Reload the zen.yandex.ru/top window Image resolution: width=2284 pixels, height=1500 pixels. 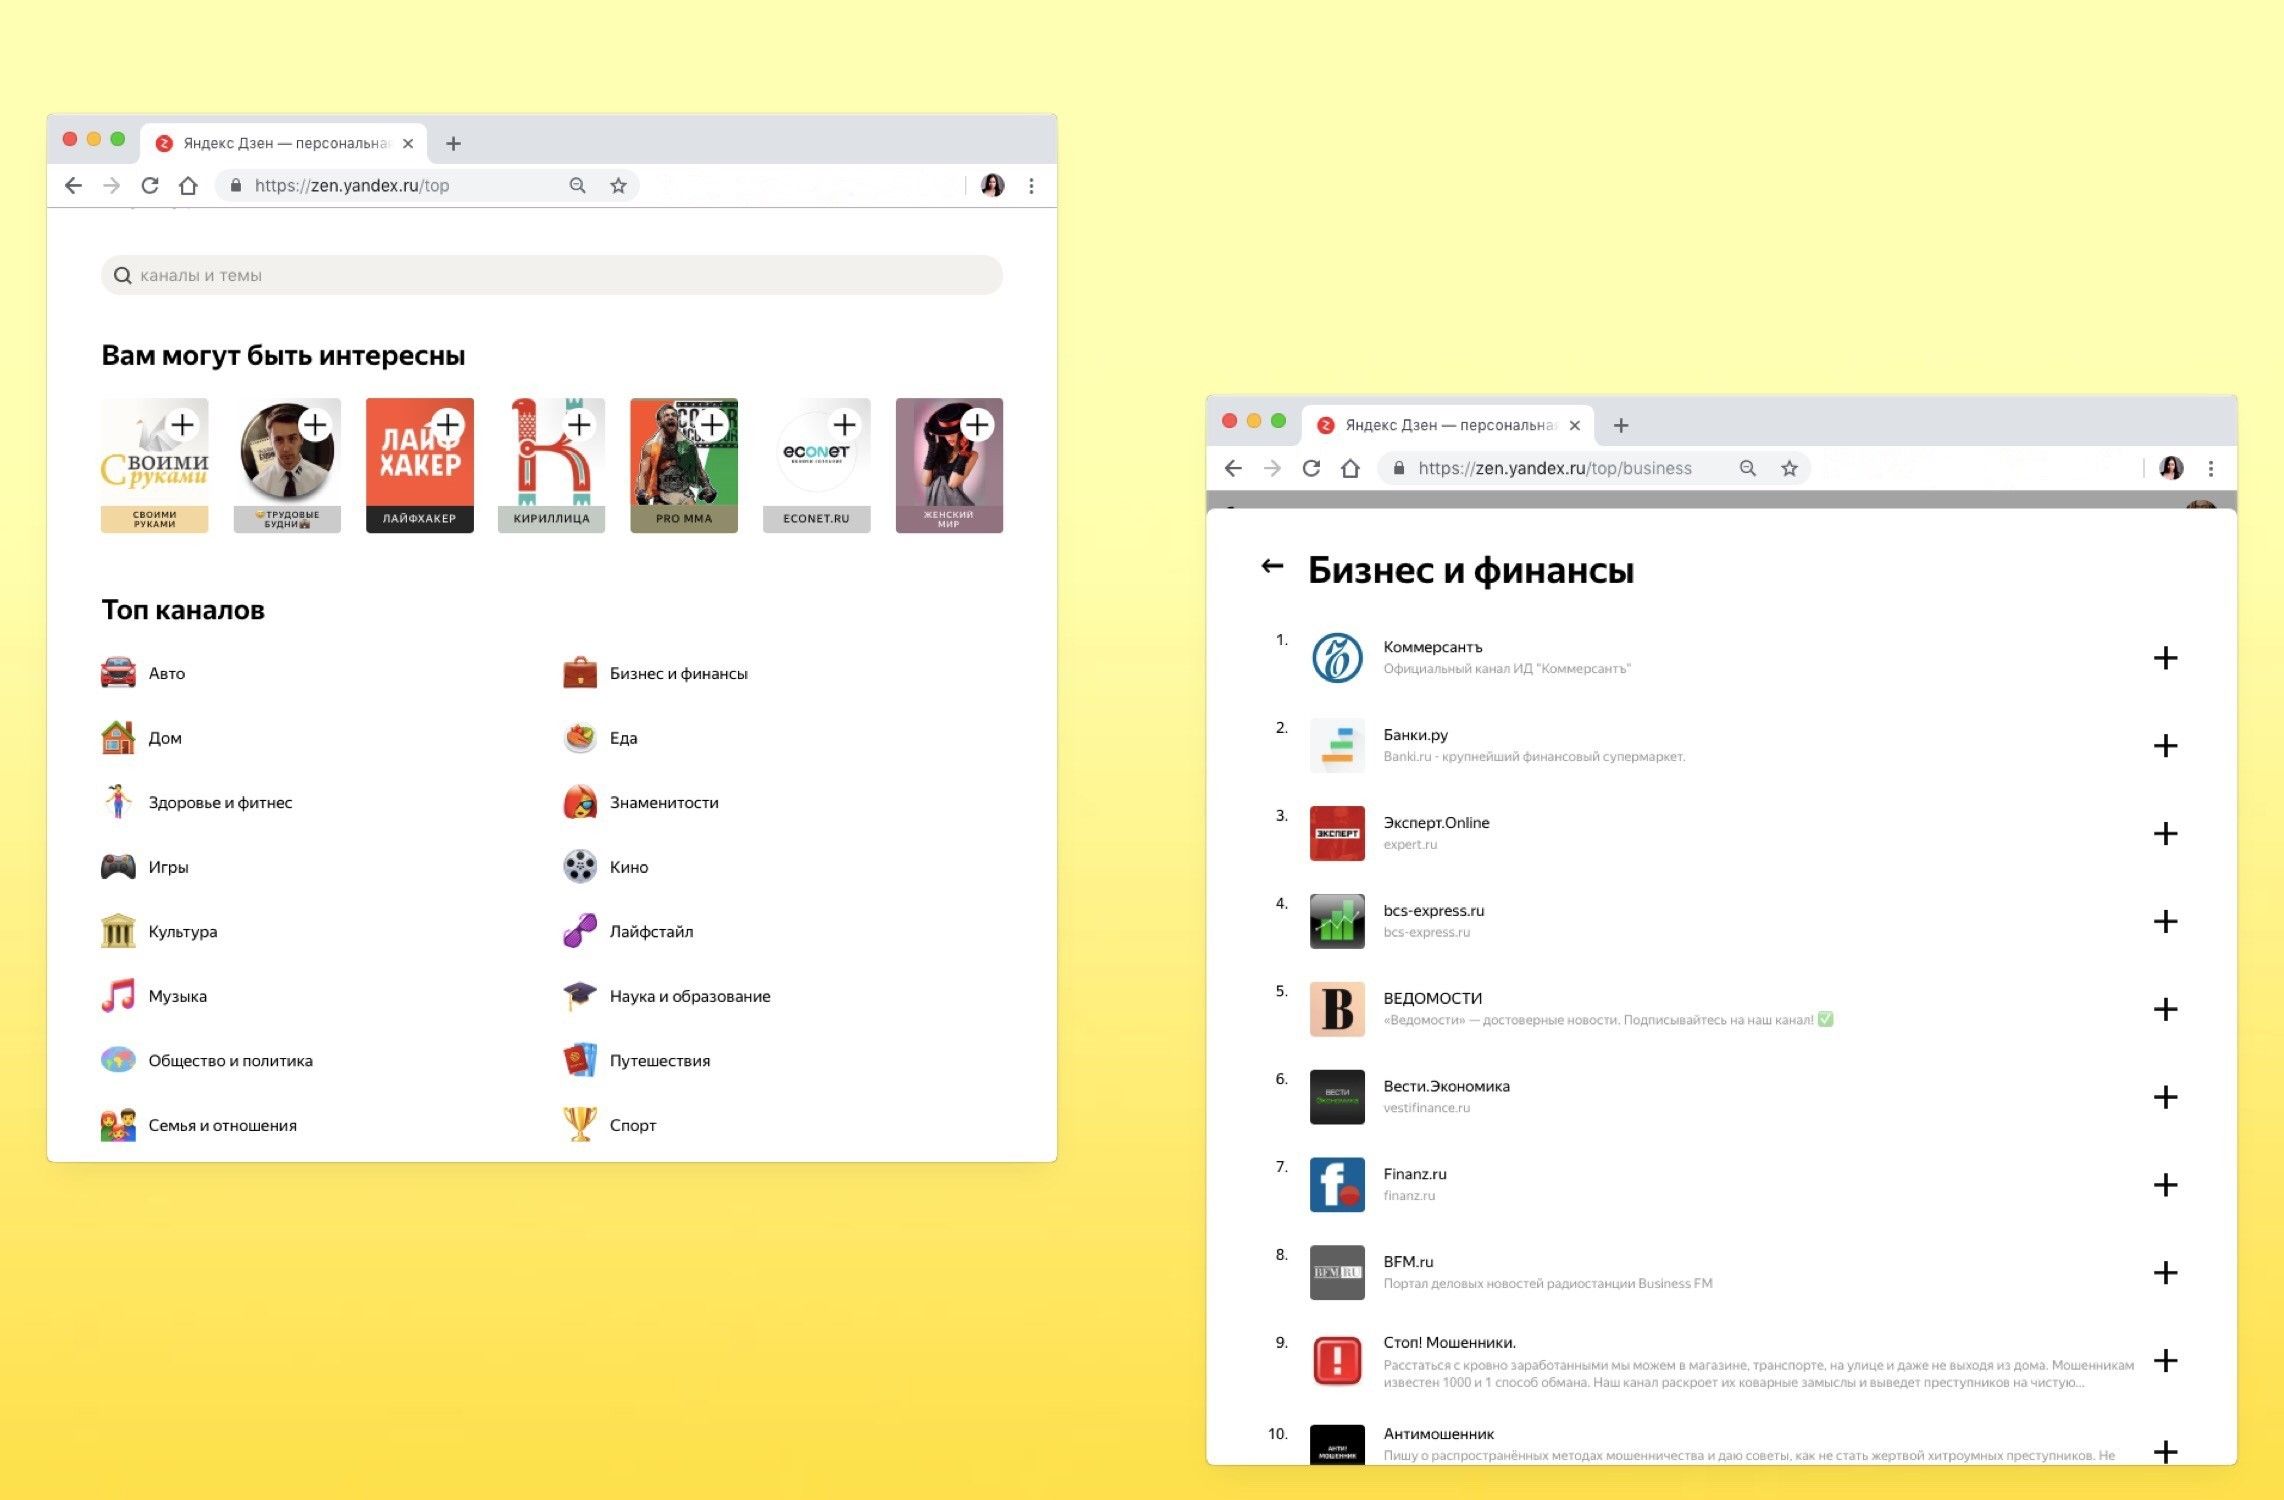pos(150,185)
